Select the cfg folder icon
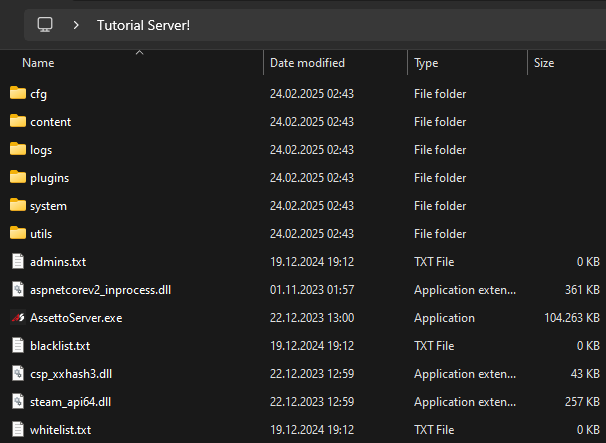 17,94
